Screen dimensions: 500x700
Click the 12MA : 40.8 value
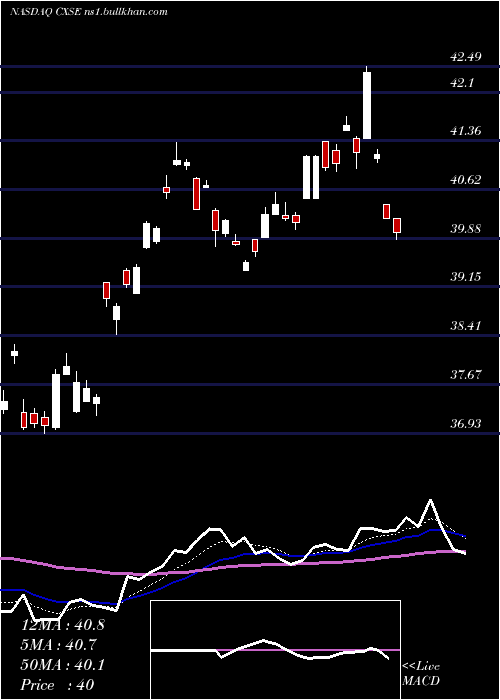(x=63, y=625)
